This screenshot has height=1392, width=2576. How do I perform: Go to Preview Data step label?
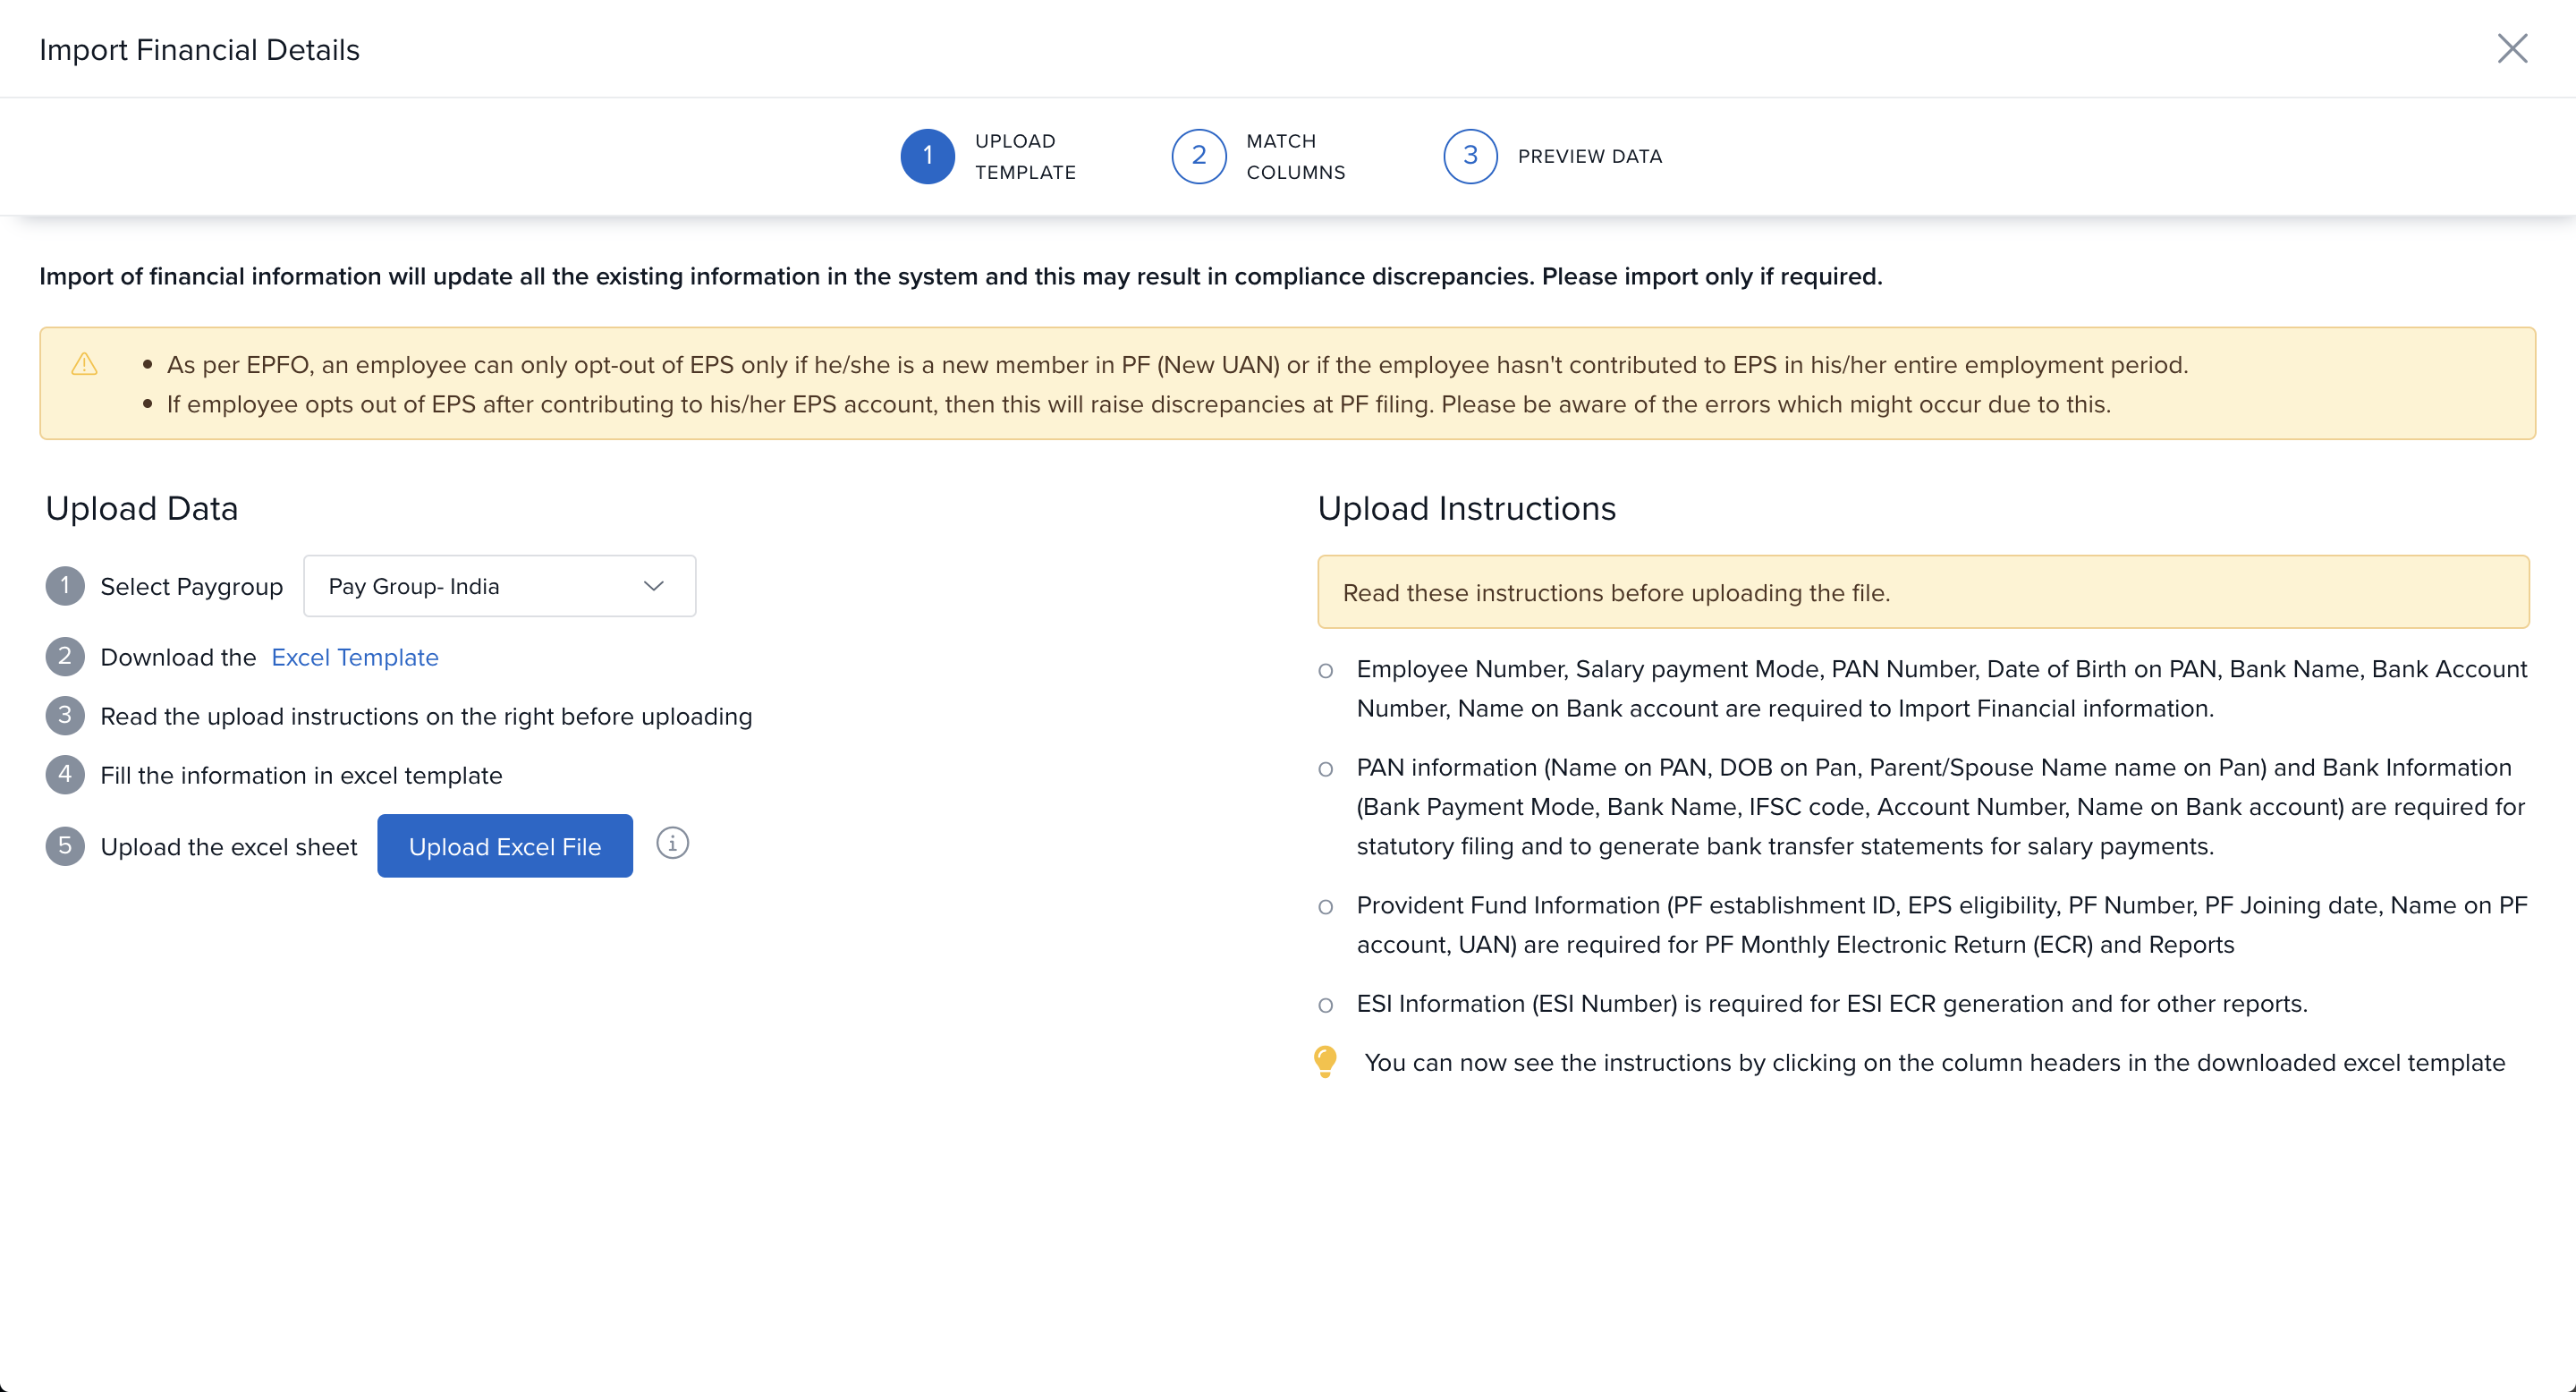coord(1589,156)
